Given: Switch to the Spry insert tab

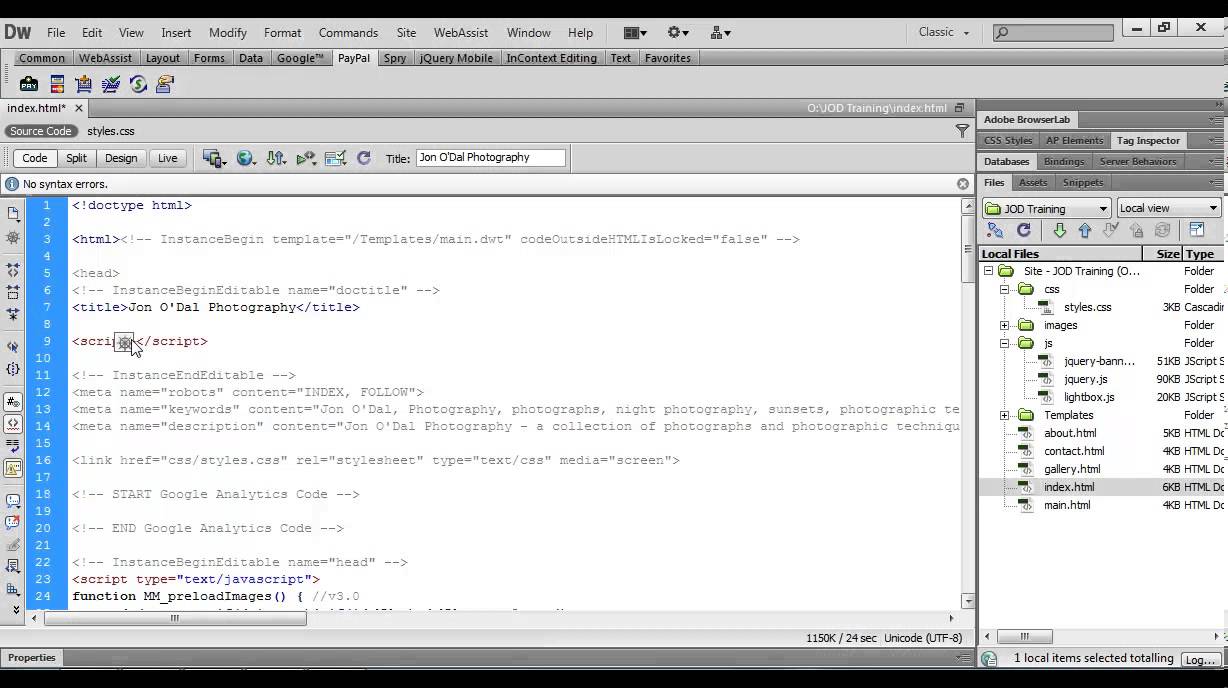Looking at the screenshot, I should coord(395,58).
